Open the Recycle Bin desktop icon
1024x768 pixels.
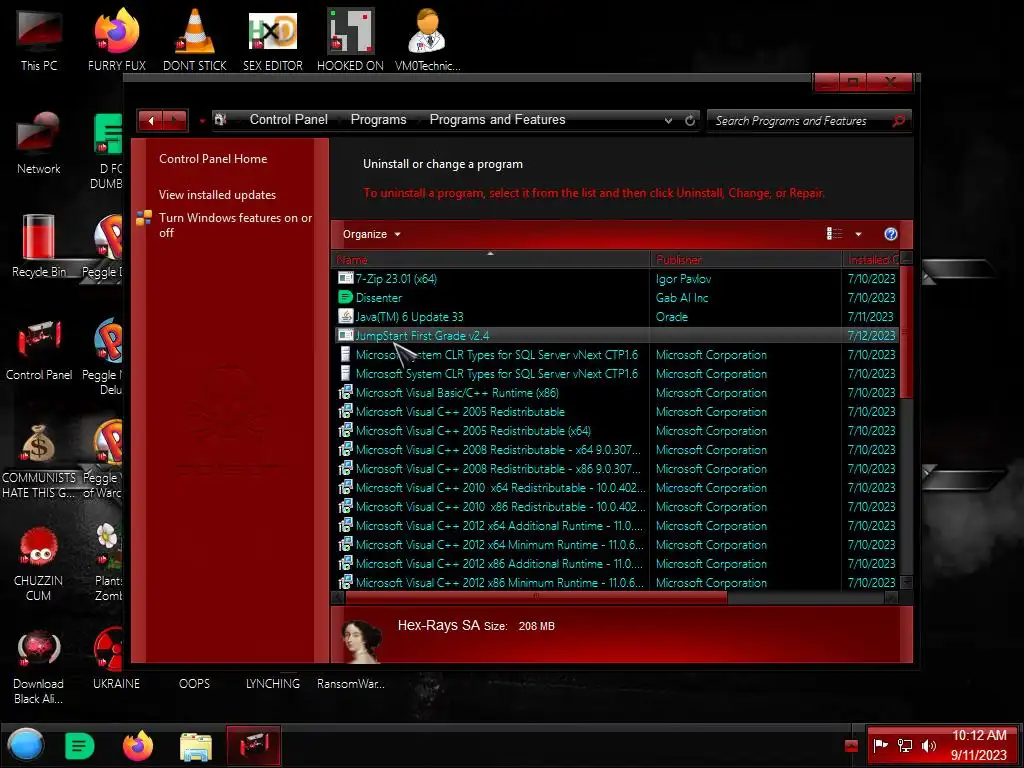click(39, 246)
